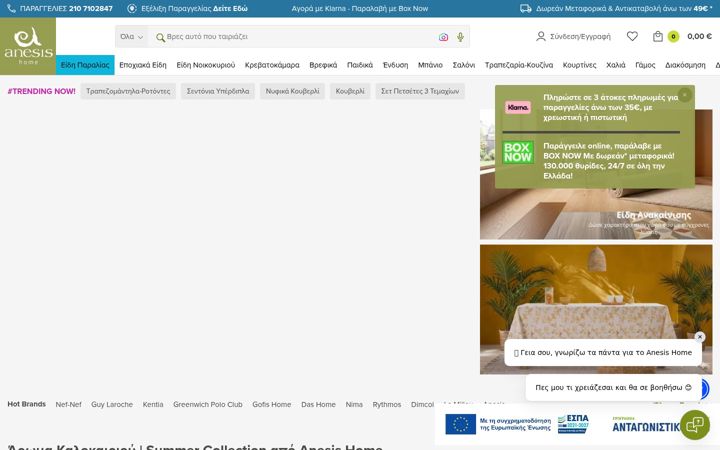Open Χαλιά menu
The width and height of the screenshot is (720, 450).
pos(616,65)
